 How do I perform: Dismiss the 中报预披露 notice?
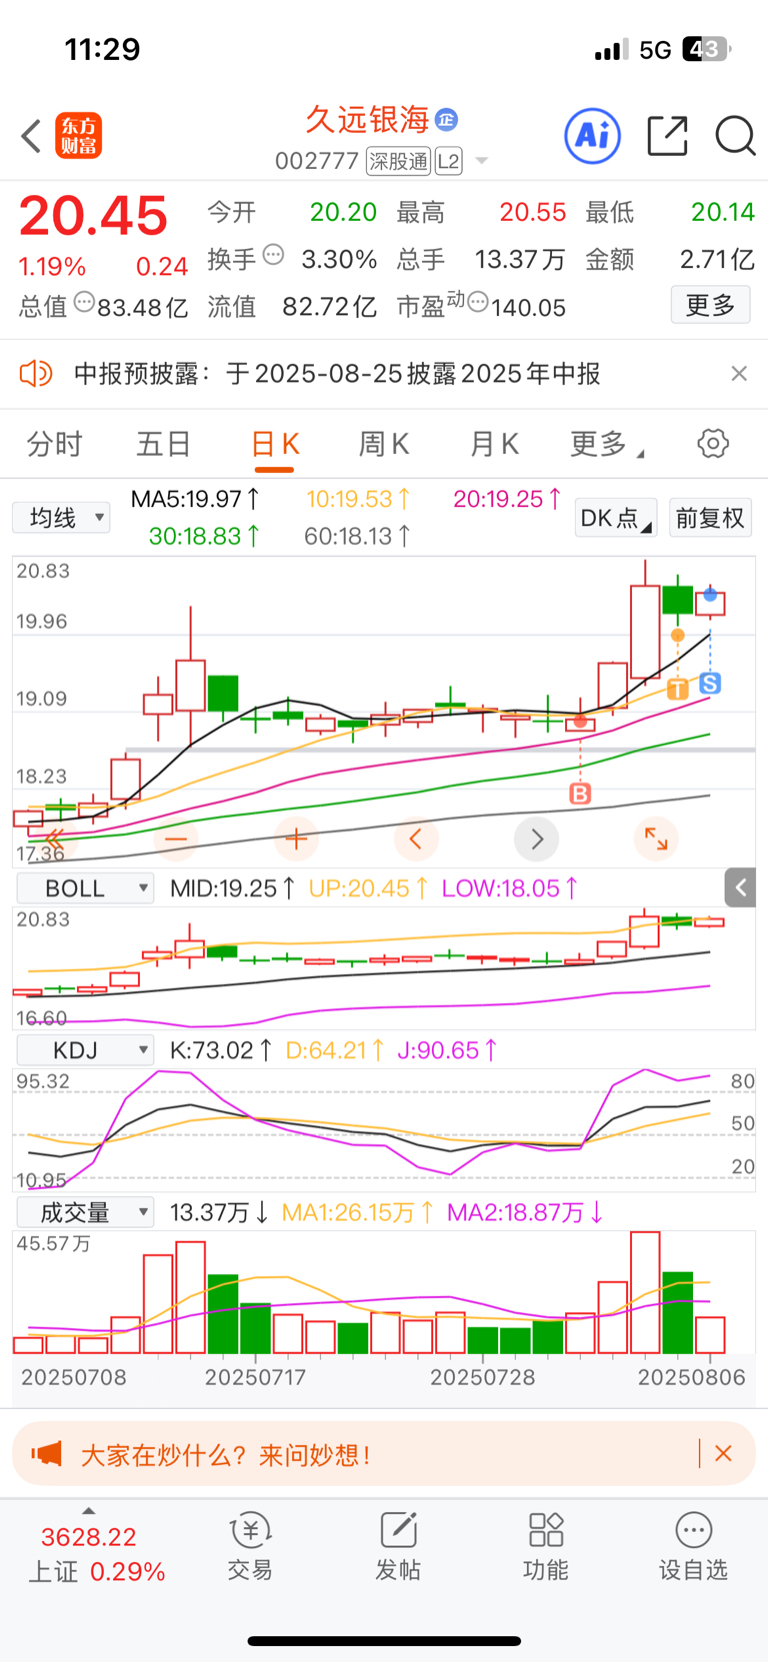(739, 373)
